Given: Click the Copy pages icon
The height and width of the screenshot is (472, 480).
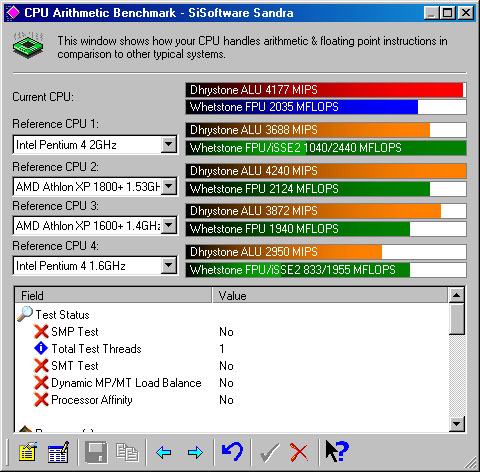Looking at the screenshot, I should coord(127,452).
